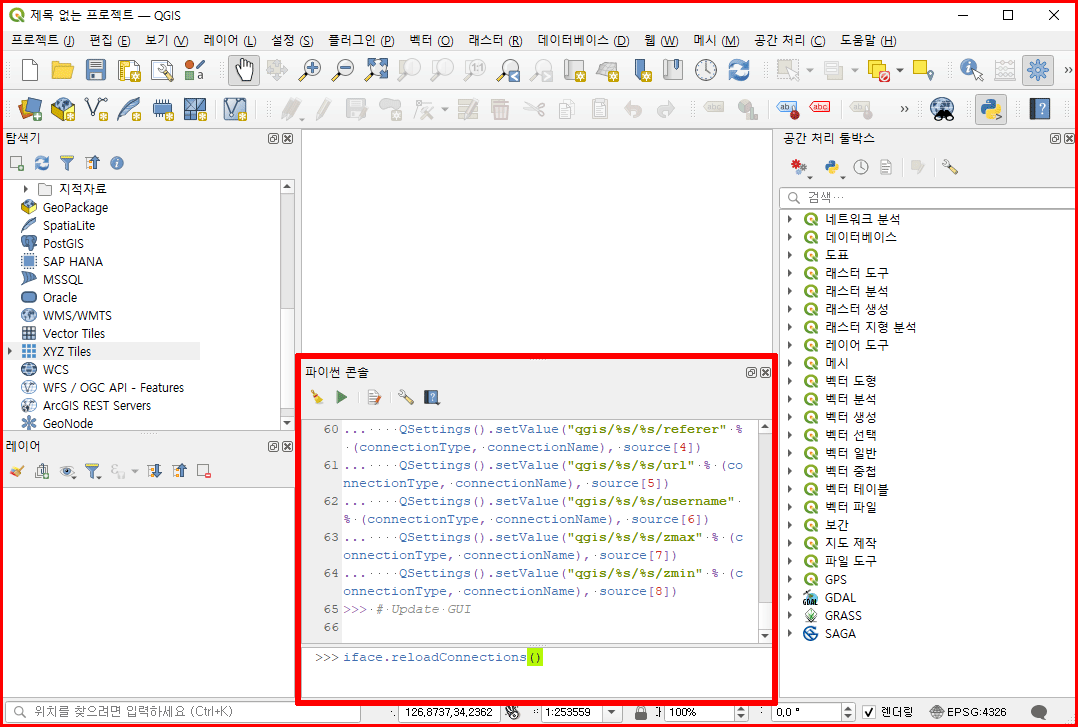Create new Shapefile layer icon
This screenshot has height=727, width=1078.
(x=96, y=108)
